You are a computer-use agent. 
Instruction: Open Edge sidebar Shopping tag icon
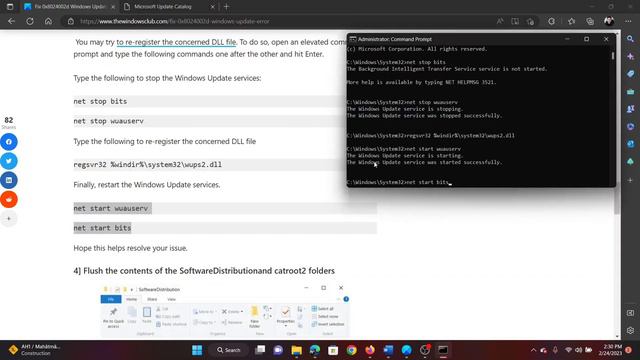coord(630,74)
